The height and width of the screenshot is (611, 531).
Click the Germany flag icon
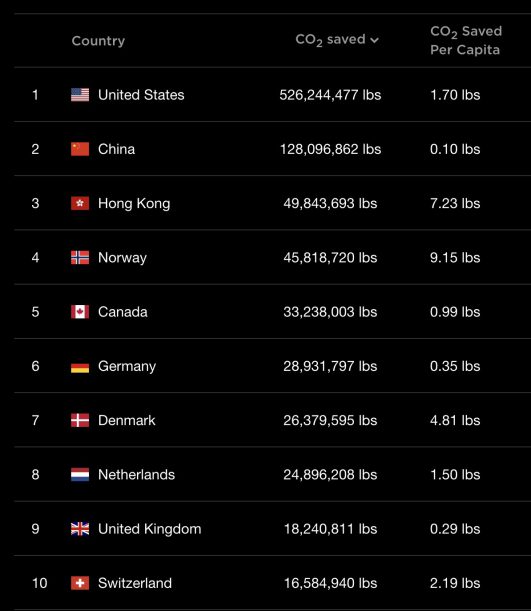click(80, 366)
